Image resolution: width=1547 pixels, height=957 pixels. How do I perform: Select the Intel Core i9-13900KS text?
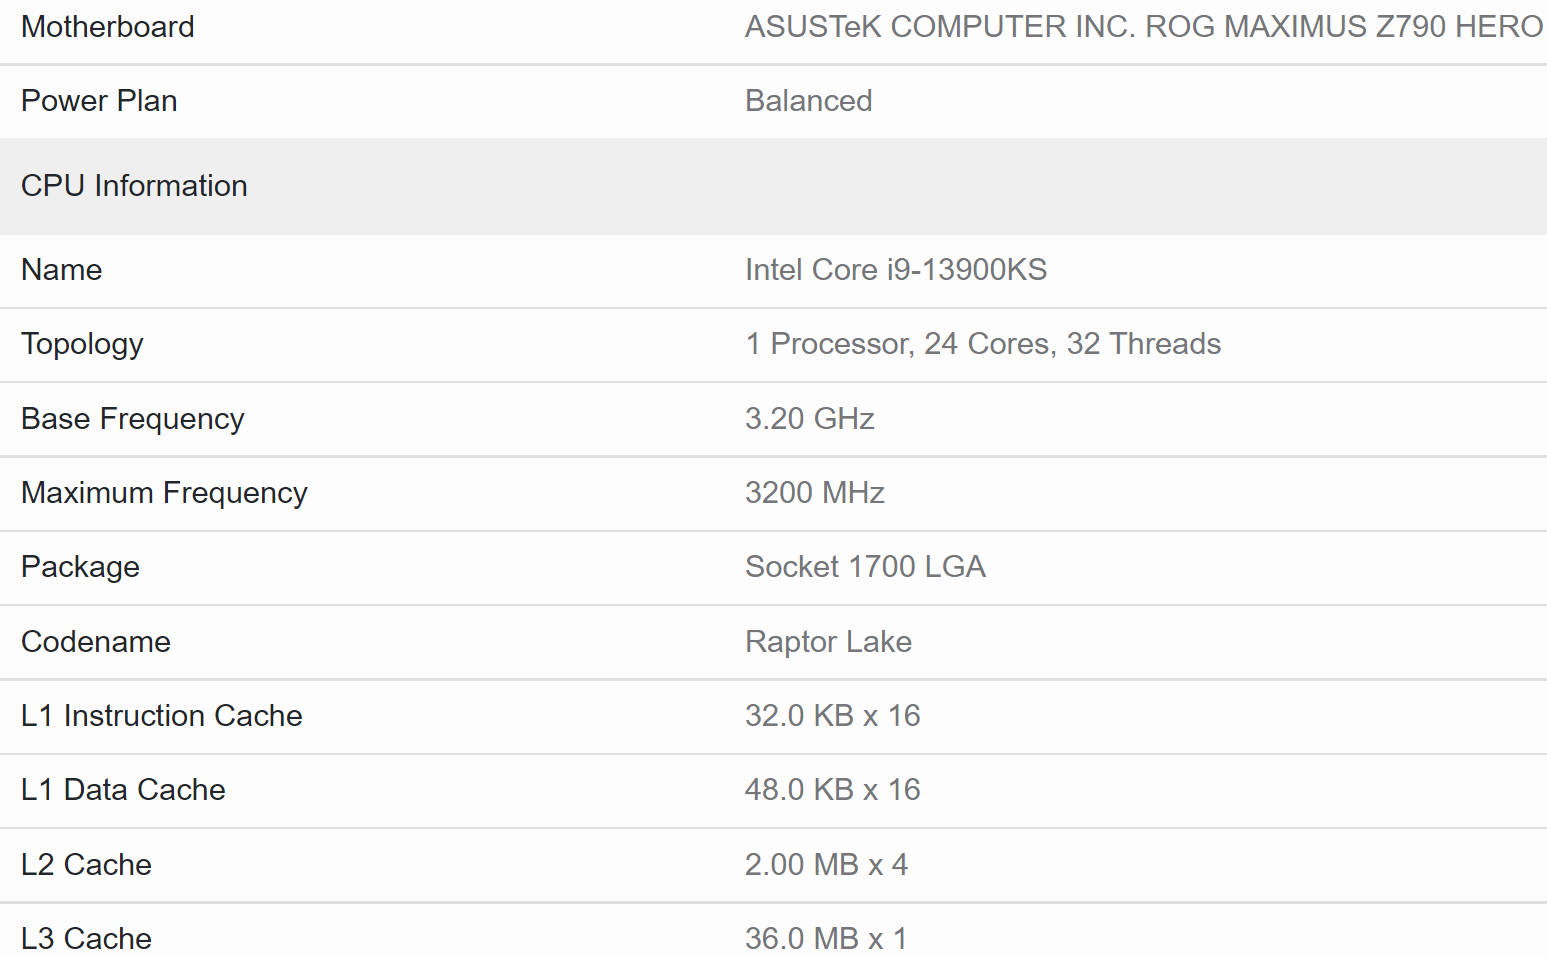pyautogui.click(x=895, y=270)
